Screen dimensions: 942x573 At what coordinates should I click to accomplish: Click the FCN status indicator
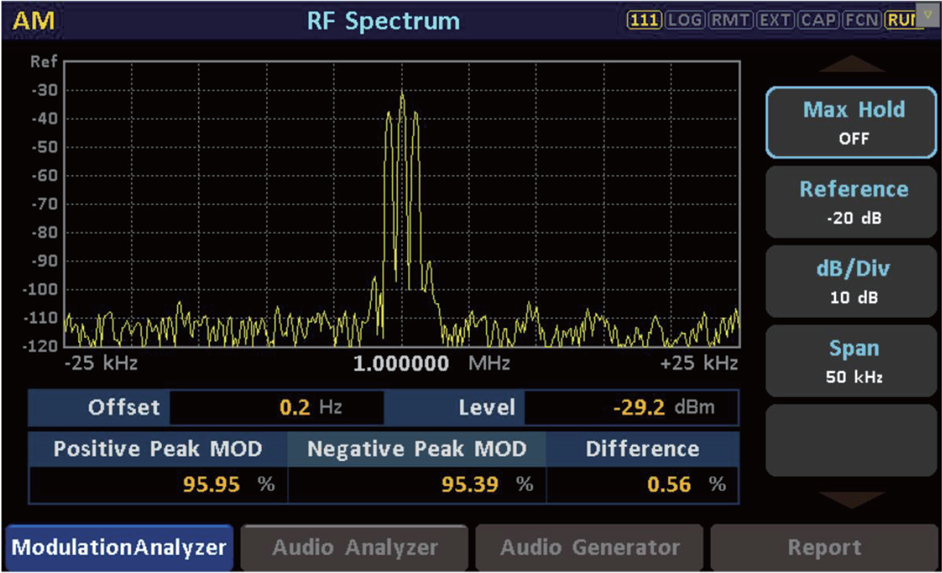(861, 20)
